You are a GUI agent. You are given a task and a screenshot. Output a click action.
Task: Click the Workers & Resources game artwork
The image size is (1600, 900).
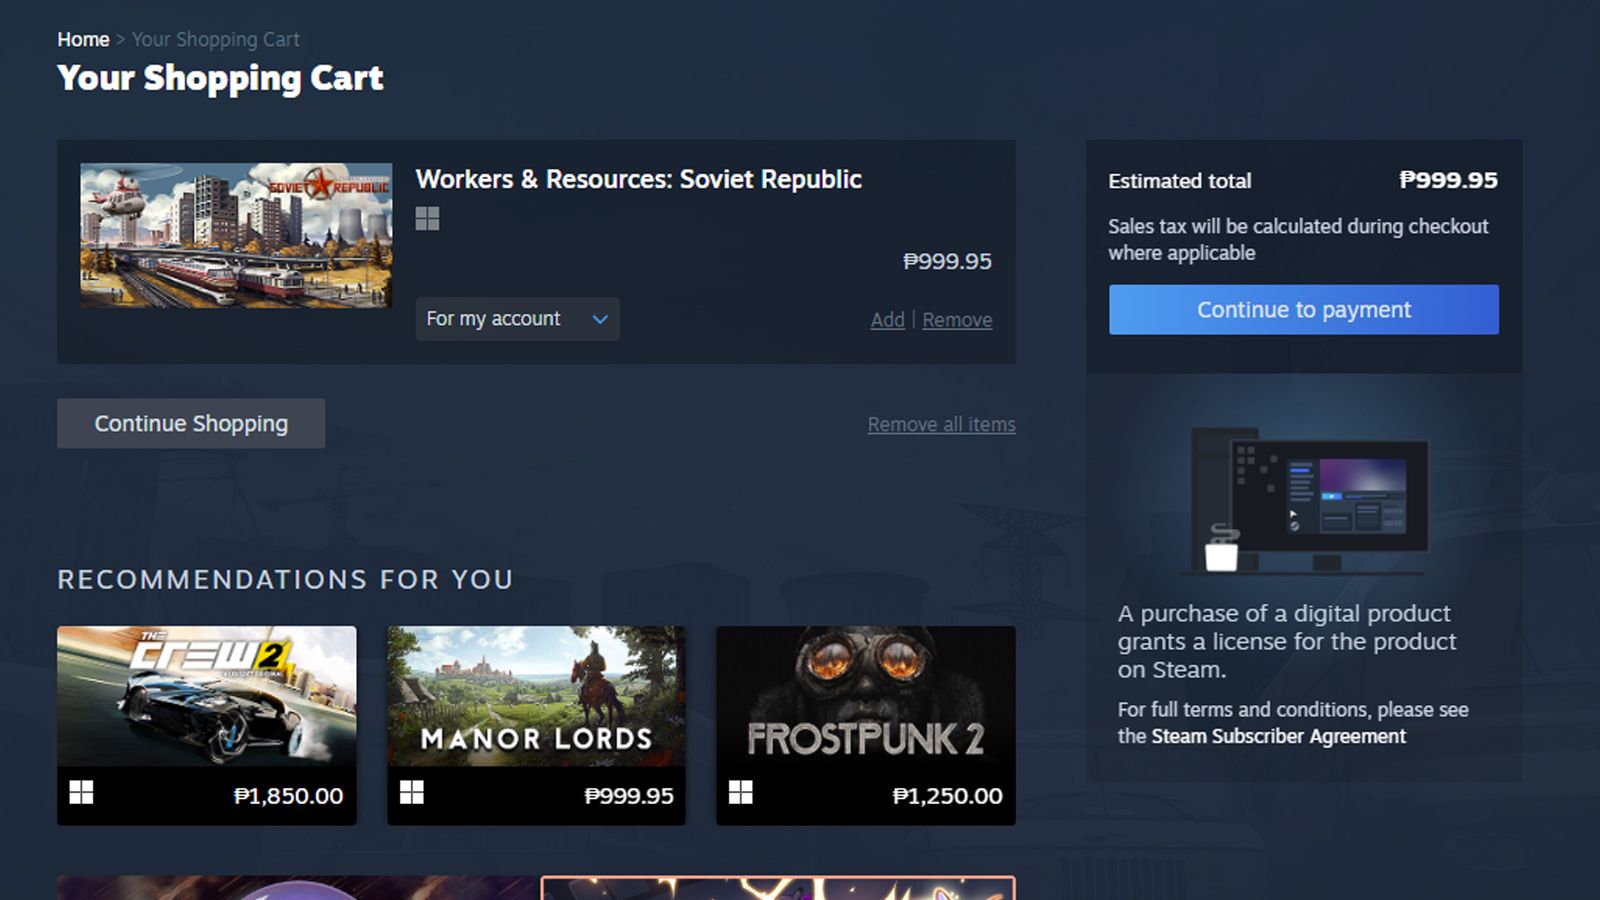(x=235, y=237)
